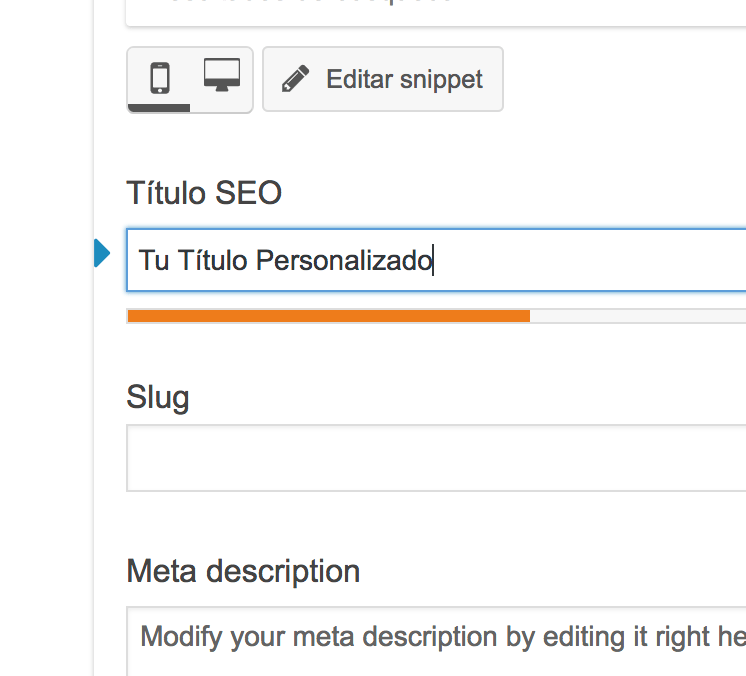Click the active indicator under mobile icon
This screenshot has height=676, width=746.
click(x=159, y=108)
